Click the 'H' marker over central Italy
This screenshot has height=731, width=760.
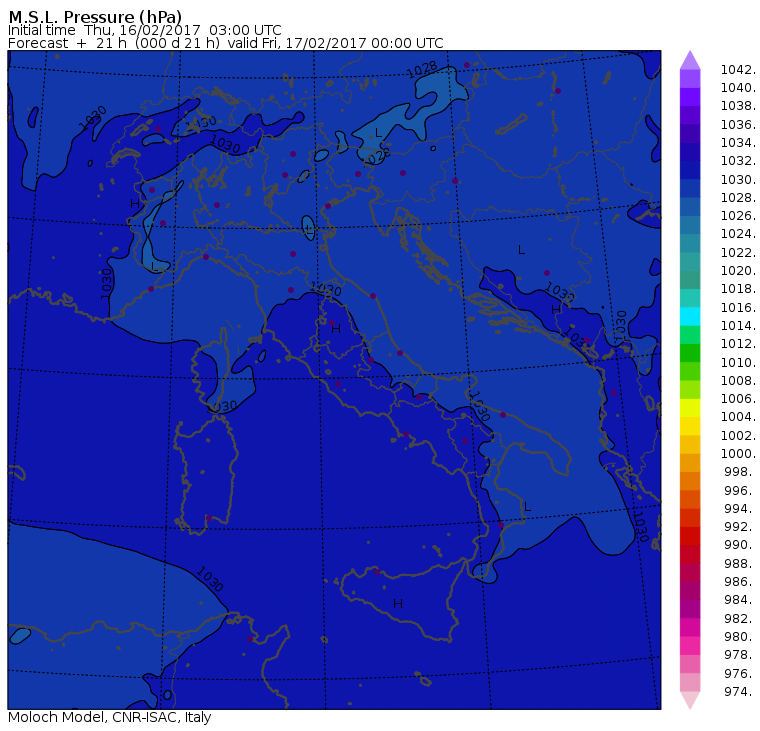pos(336,329)
